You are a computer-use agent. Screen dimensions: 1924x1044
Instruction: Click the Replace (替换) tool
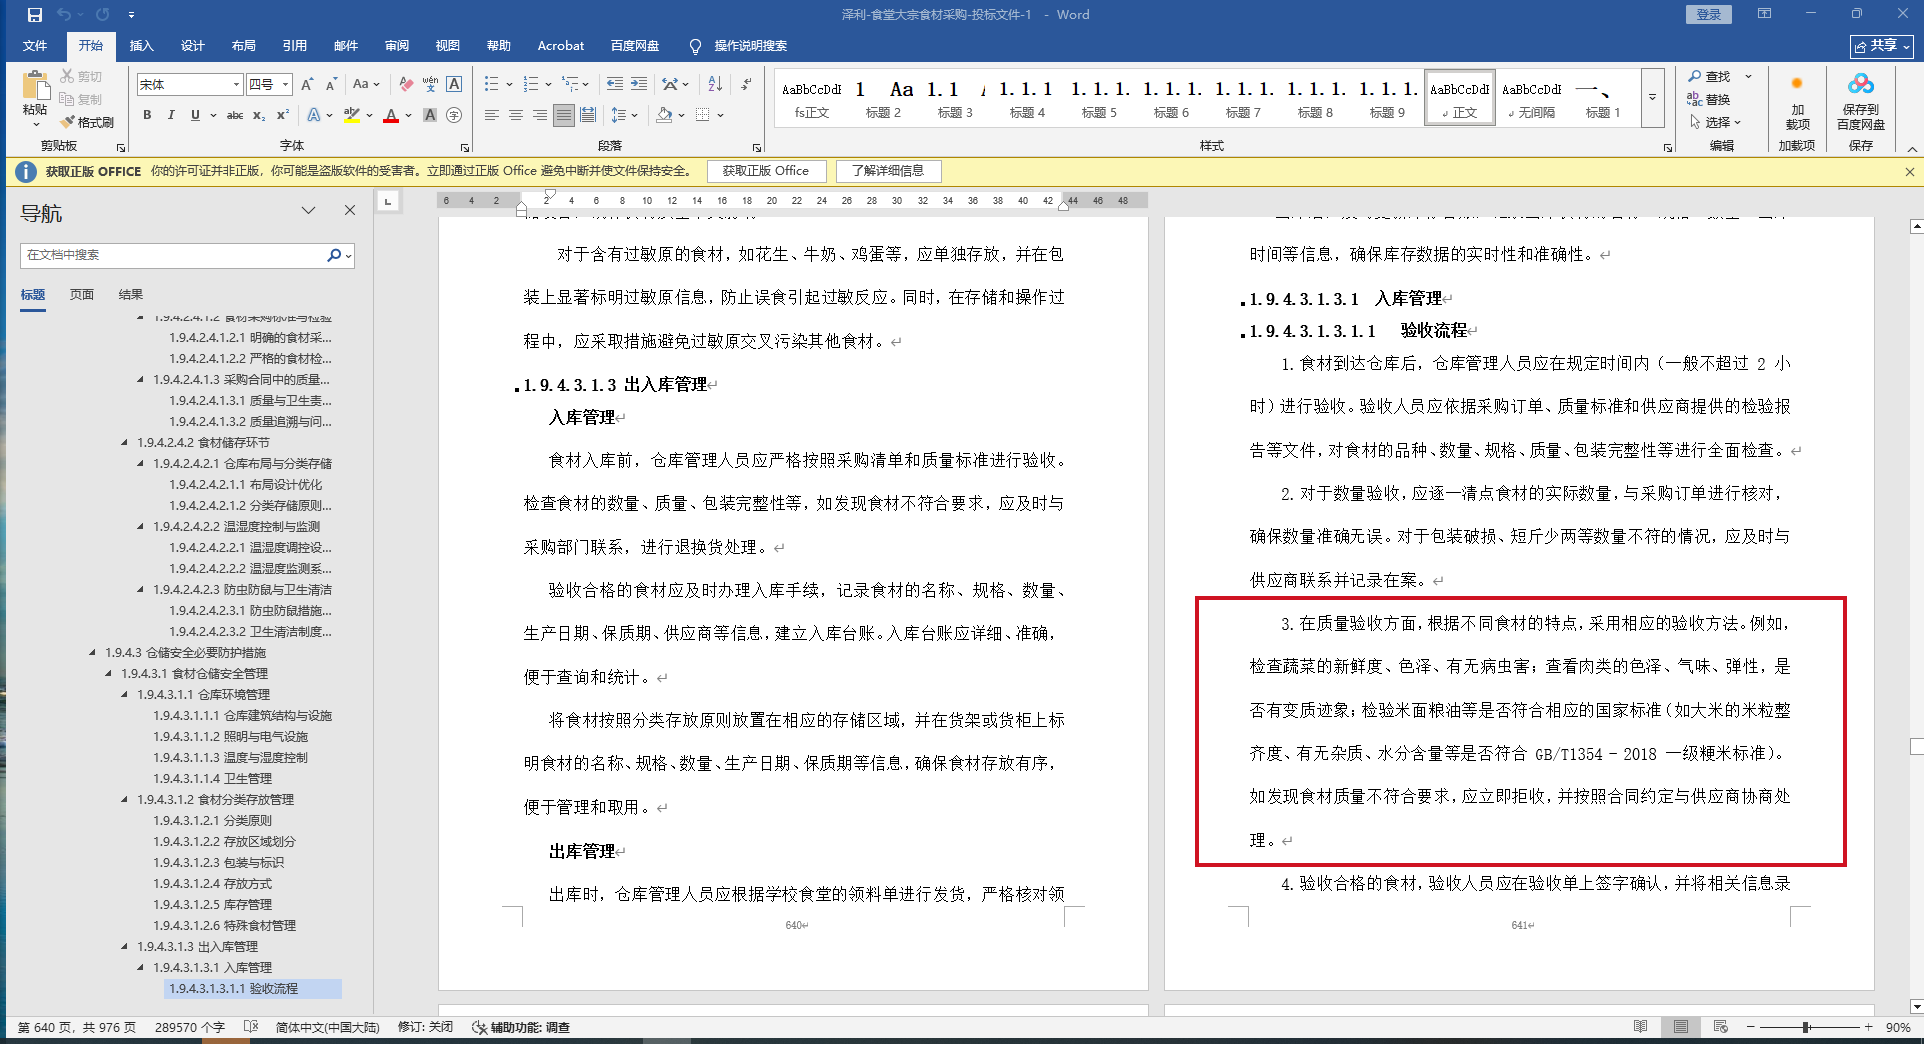tap(1709, 99)
